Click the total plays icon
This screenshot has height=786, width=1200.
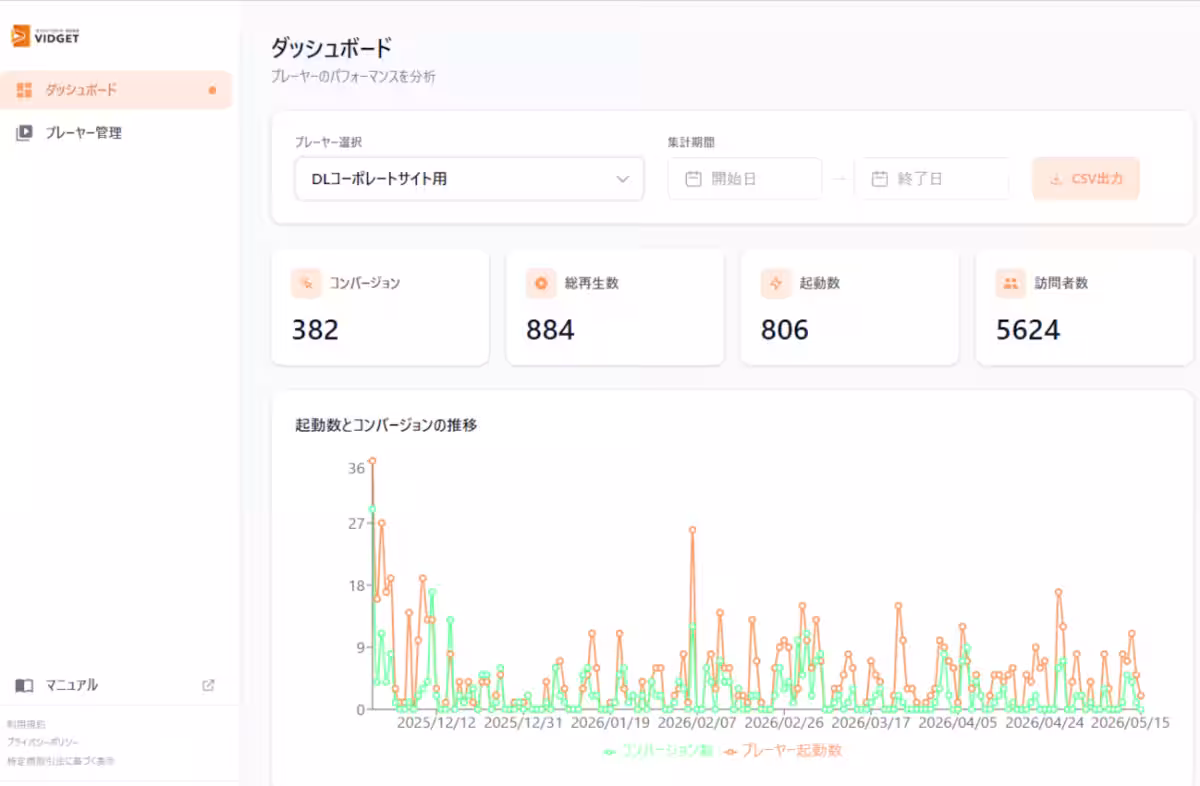click(x=541, y=283)
